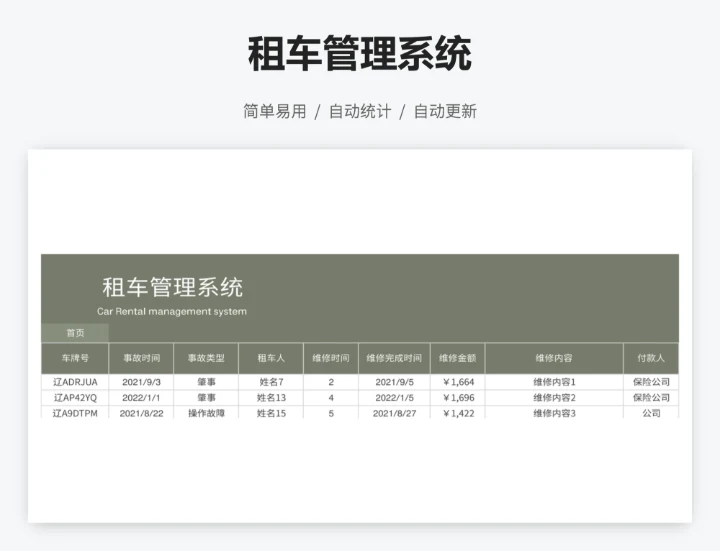The height and width of the screenshot is (551, 720).
Task: Click repair time value 4
Action: 331,398
